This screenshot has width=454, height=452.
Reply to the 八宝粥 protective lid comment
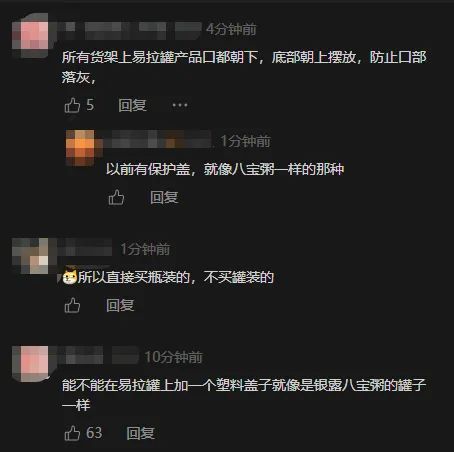164,197
